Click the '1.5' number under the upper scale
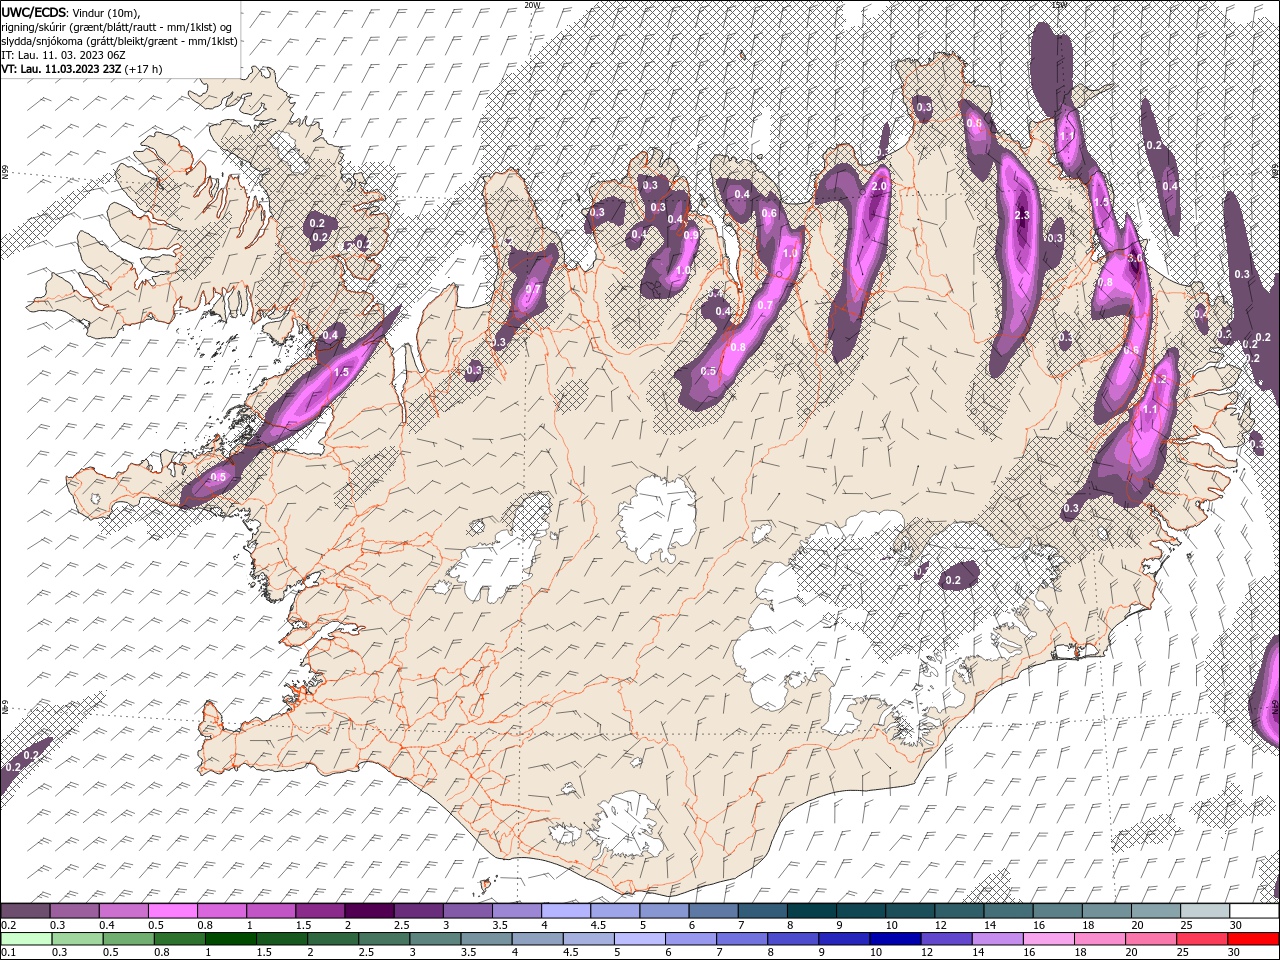Screen dimensions: 1280x960 coord(302,925)
